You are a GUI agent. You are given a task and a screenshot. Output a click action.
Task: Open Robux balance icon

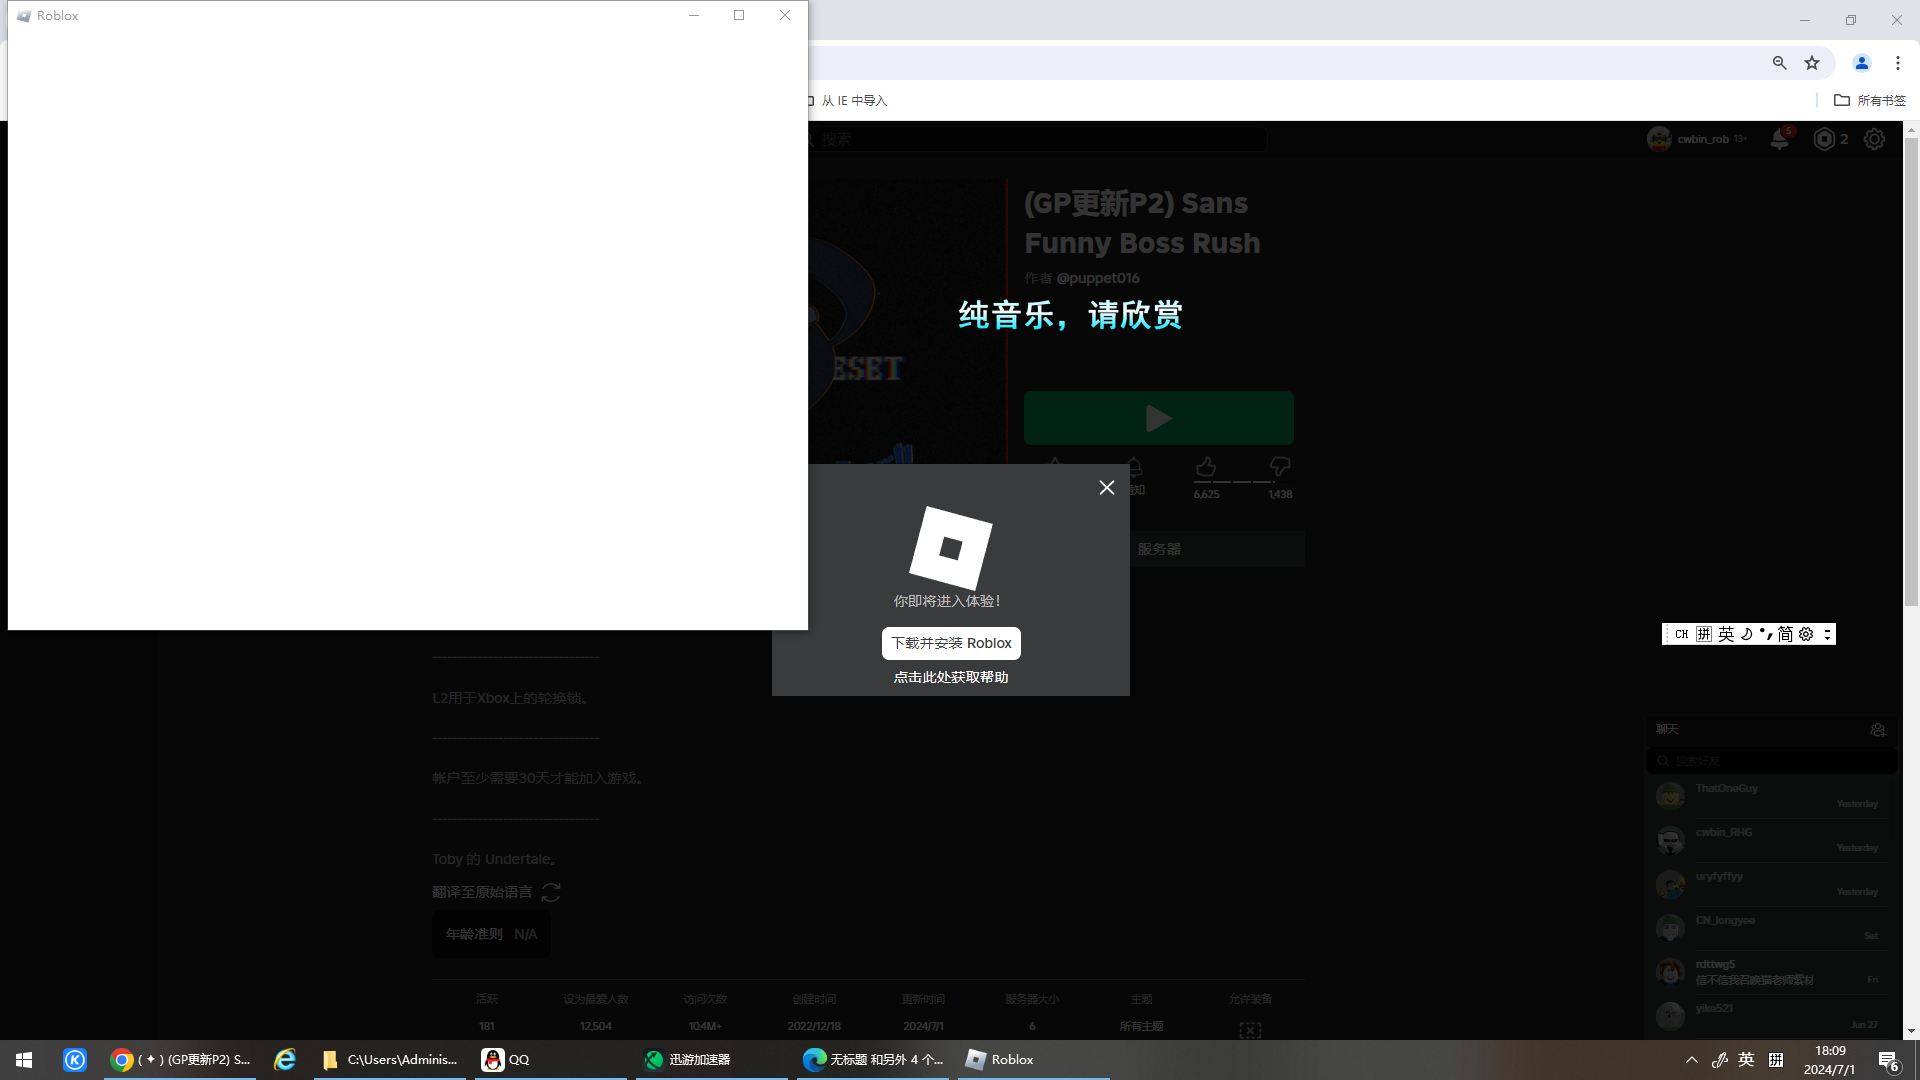pos(1825,139)
